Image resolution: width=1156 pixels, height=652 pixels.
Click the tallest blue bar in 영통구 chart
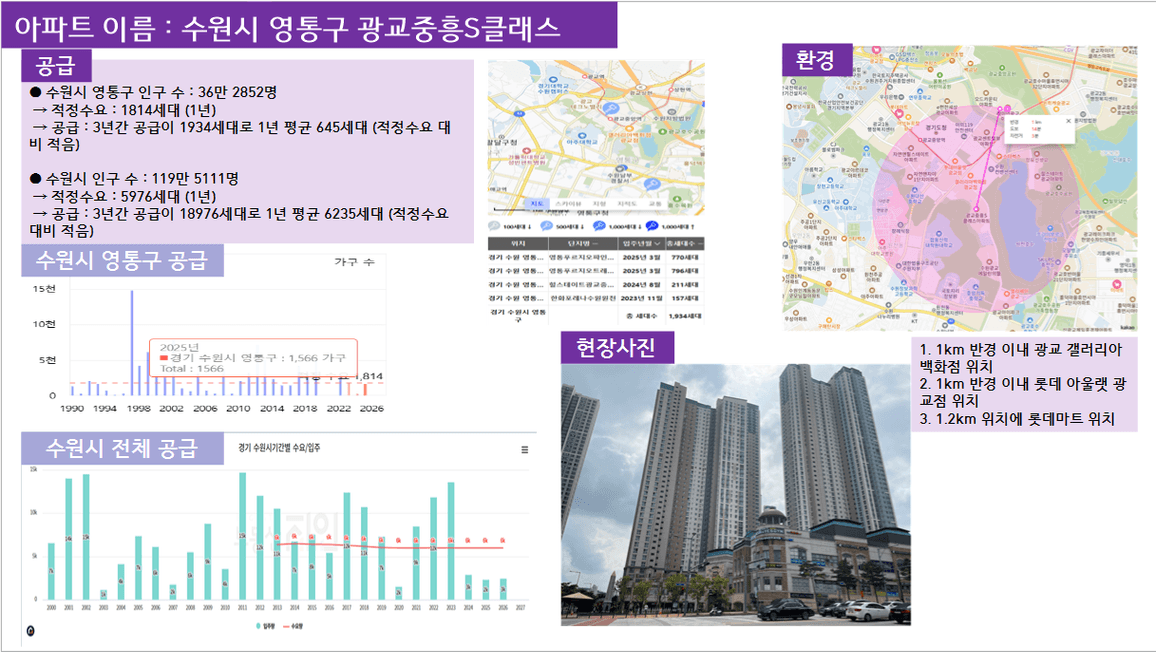tap(132, 342)
